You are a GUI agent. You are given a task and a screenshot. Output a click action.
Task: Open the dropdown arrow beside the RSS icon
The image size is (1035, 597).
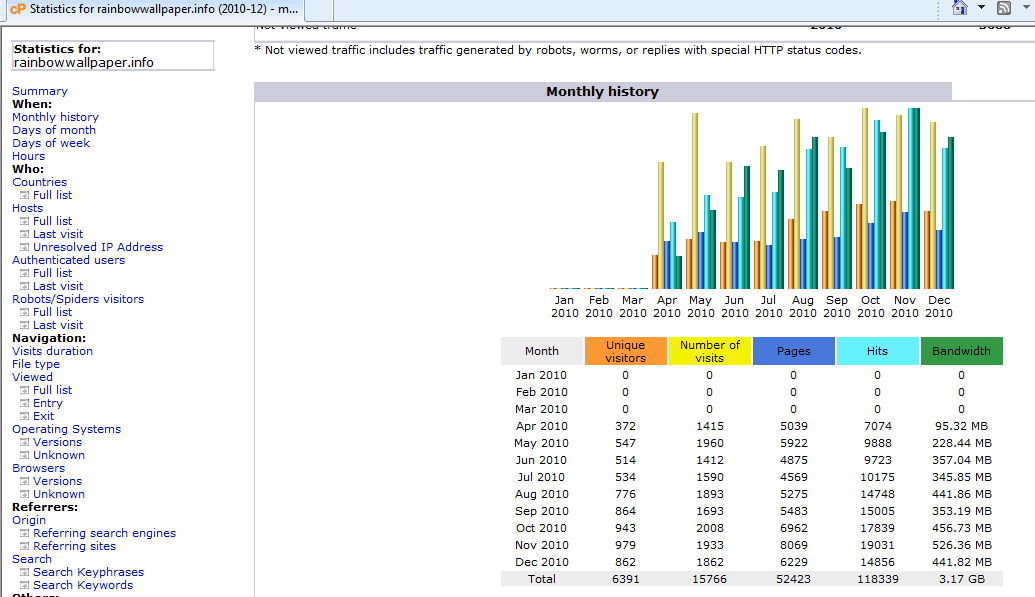coord(1025,7)
